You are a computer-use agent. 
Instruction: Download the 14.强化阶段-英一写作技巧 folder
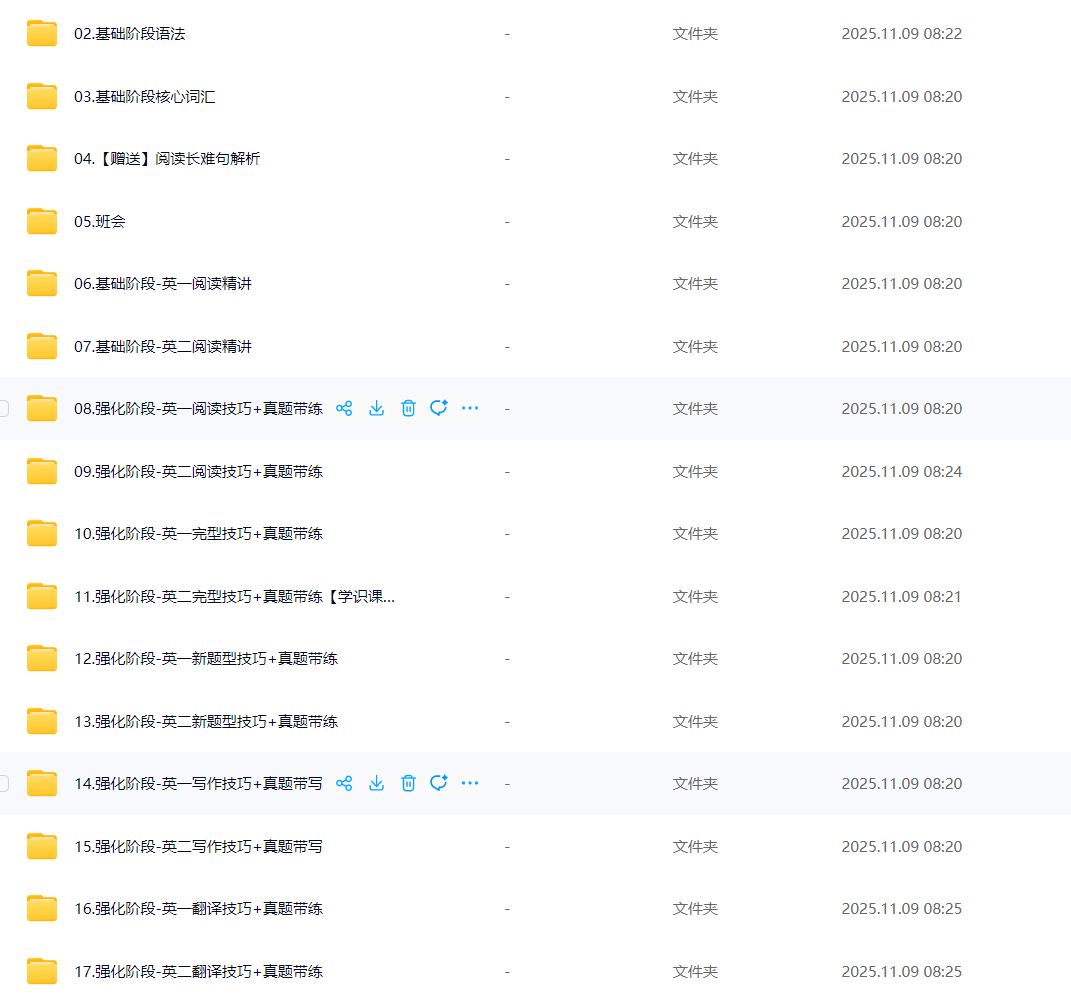click(376, 783)
